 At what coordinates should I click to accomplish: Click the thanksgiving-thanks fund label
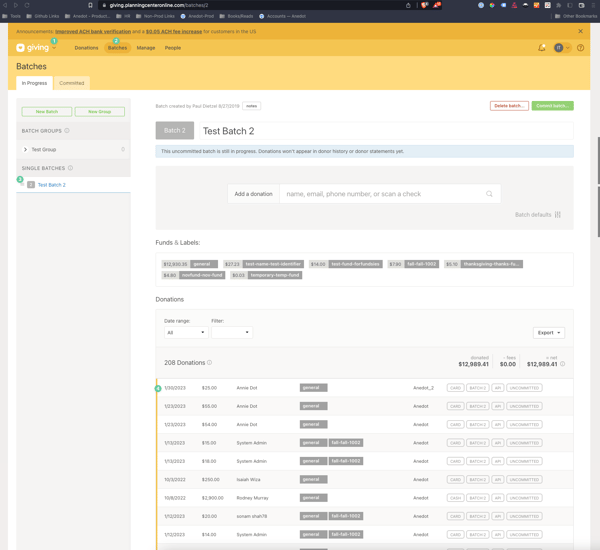pos(483,264)
